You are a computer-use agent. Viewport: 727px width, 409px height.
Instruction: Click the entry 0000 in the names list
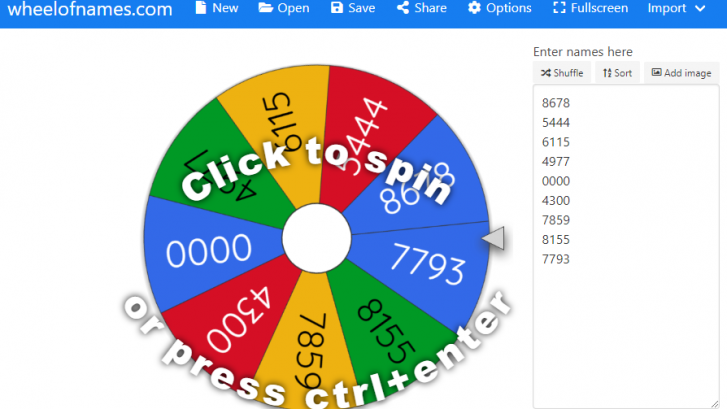point(555,181)
